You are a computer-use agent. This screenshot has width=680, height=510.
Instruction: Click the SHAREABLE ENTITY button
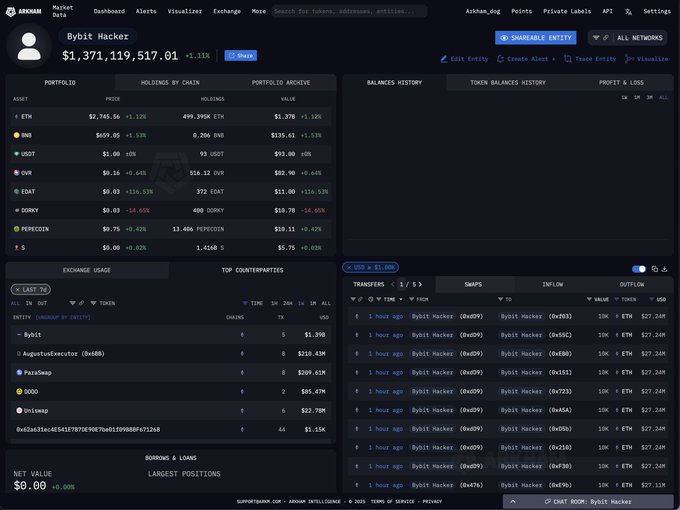(x=536, y=38)
